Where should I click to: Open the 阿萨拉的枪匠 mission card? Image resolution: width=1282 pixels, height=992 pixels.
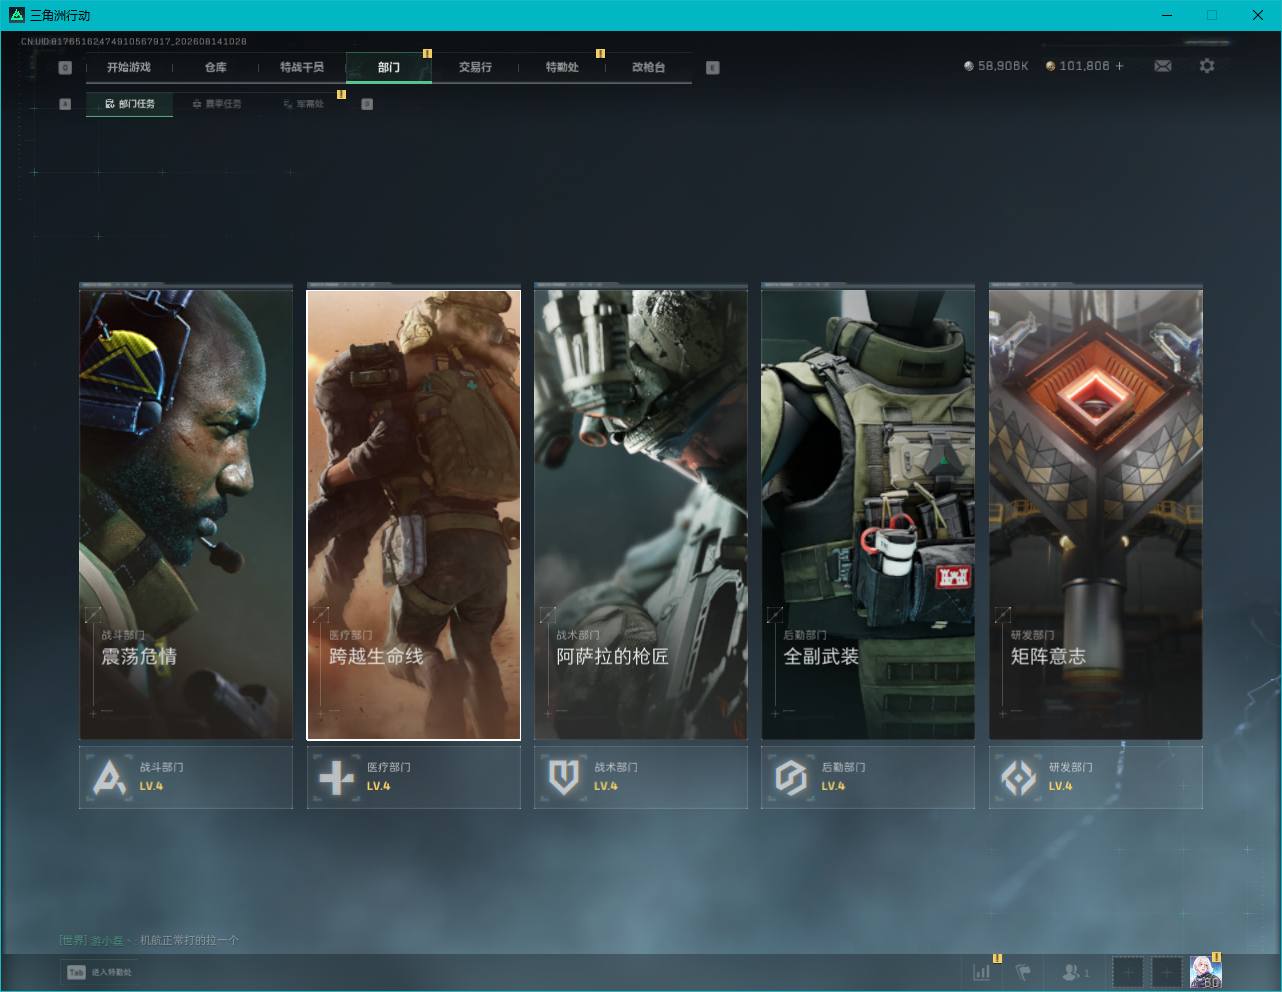click(641, 515)
